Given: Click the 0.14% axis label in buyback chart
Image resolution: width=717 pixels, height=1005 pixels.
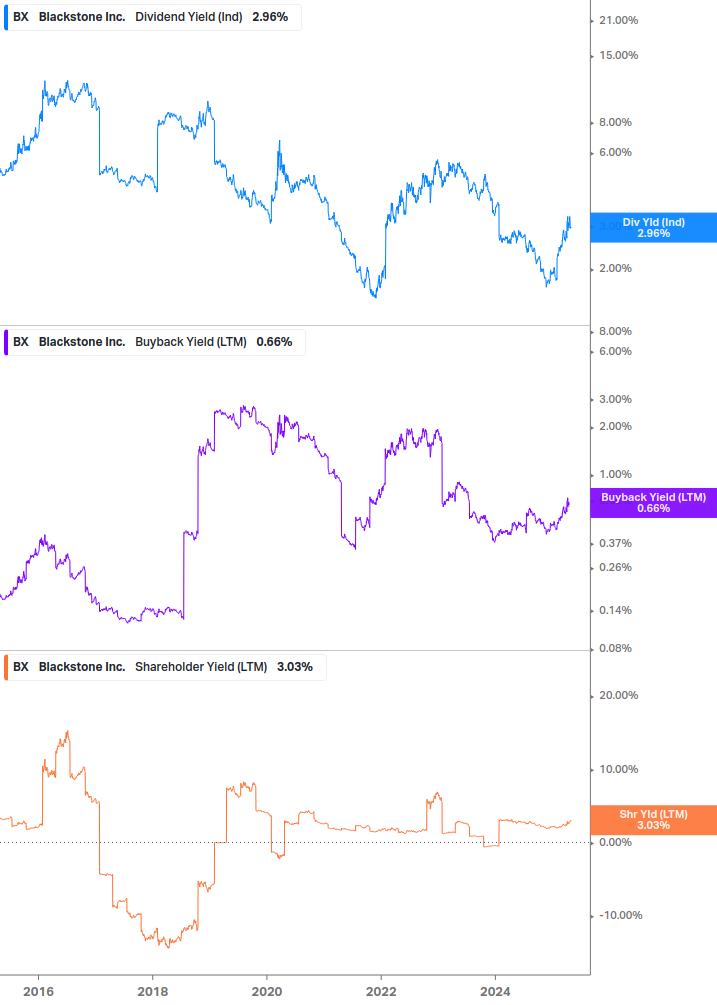Looking at the screenshot, I should point(615,610).
